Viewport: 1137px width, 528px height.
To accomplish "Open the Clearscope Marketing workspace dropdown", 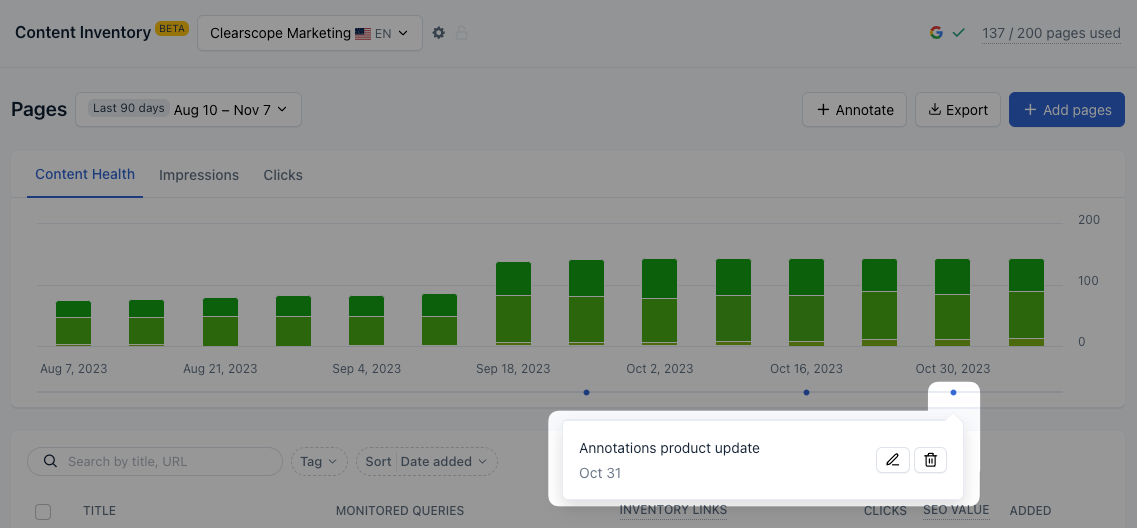I will (x=310, y=33).
